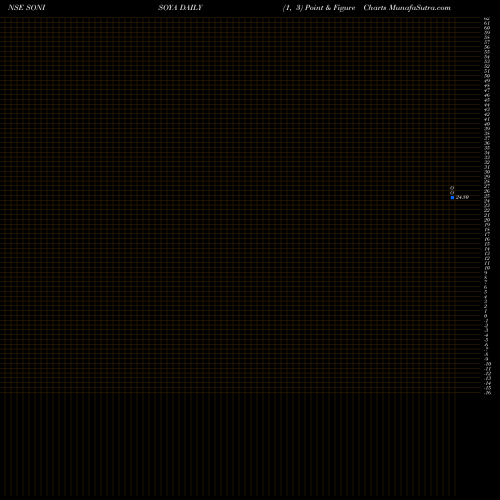The width and height of the screenshot is (500, 500).
Task: Click the "NSE SONI" title text
Action: click(26, 8)
